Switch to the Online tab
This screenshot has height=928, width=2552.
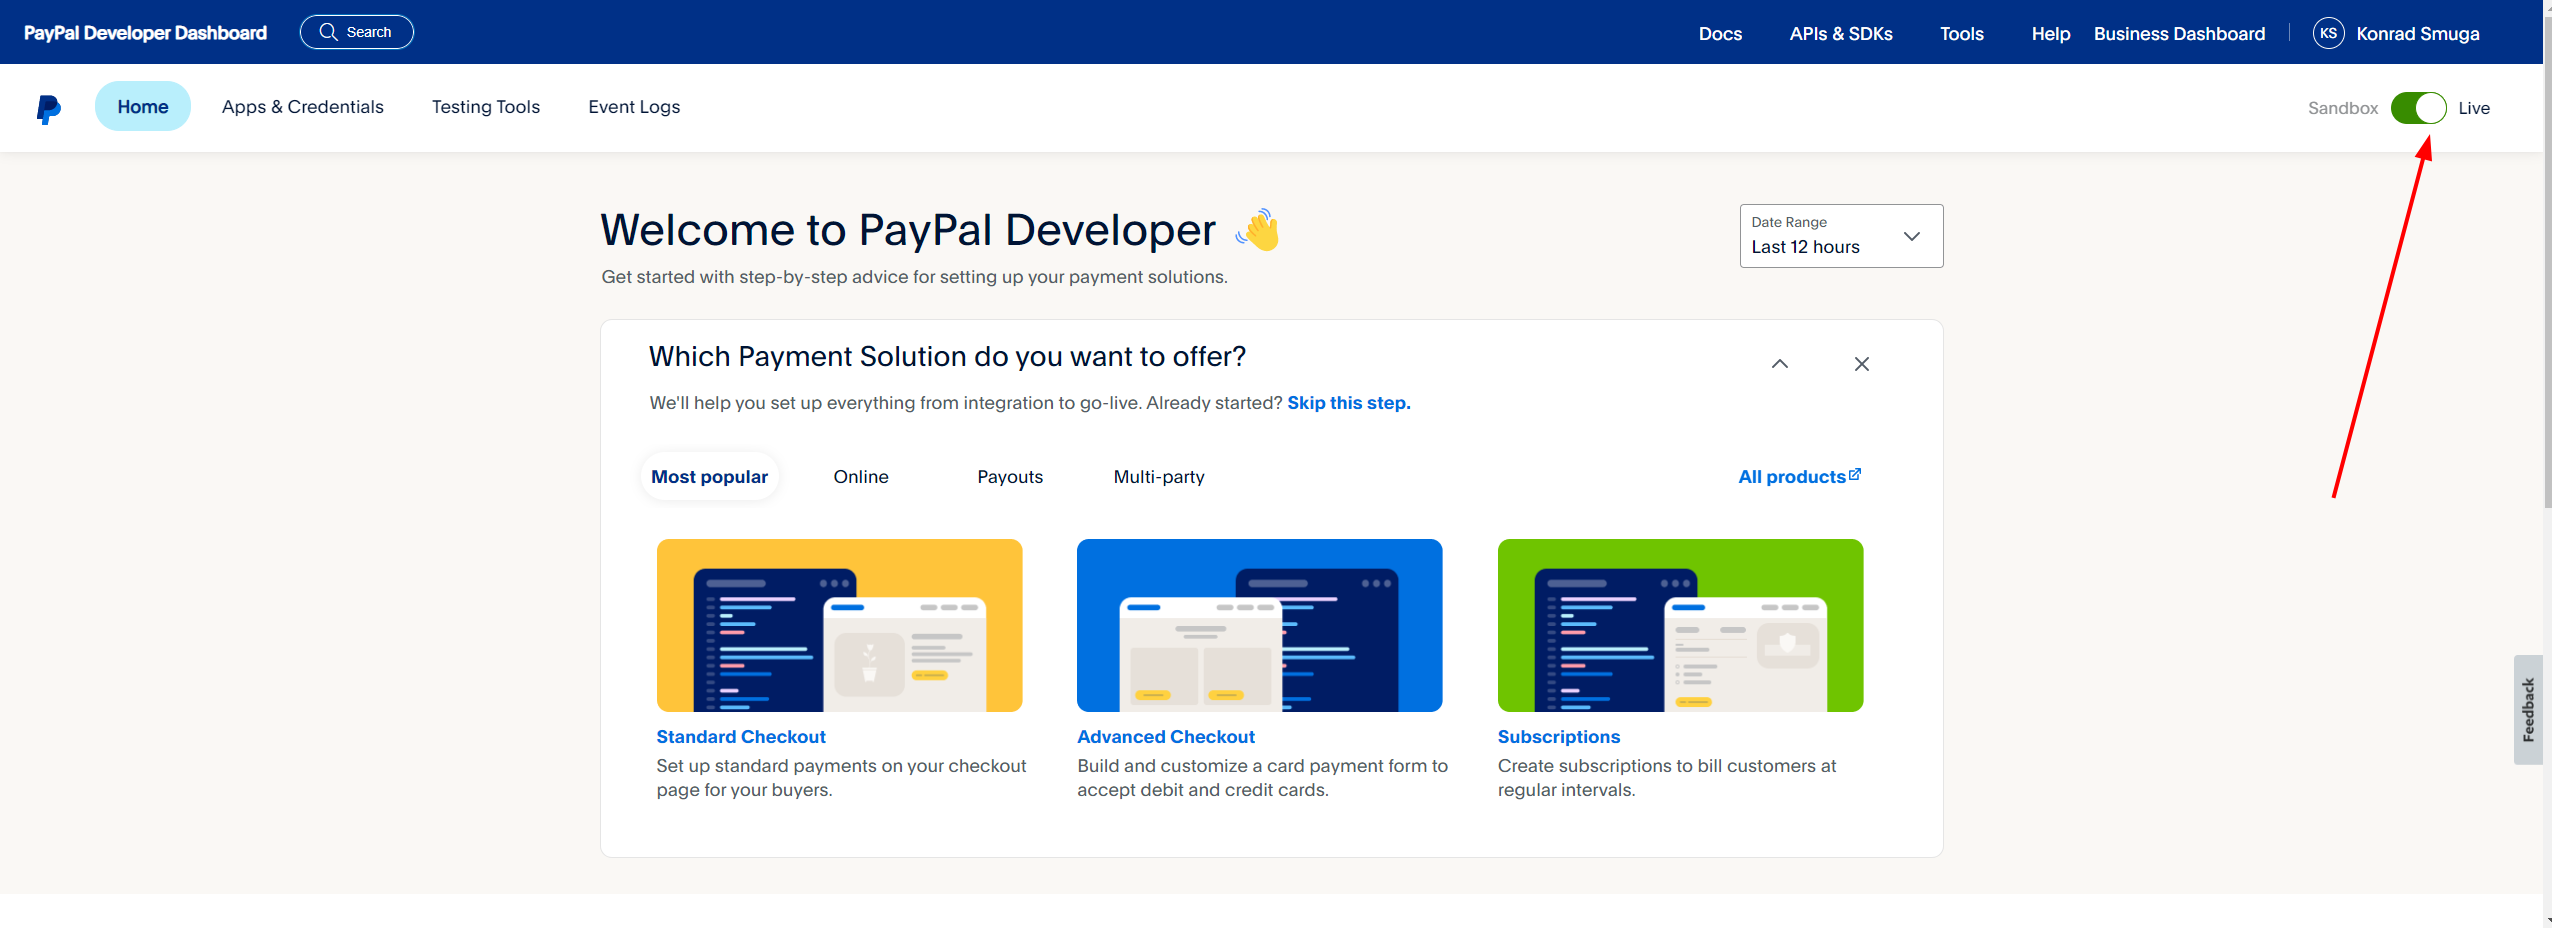(x=860, y=477)
